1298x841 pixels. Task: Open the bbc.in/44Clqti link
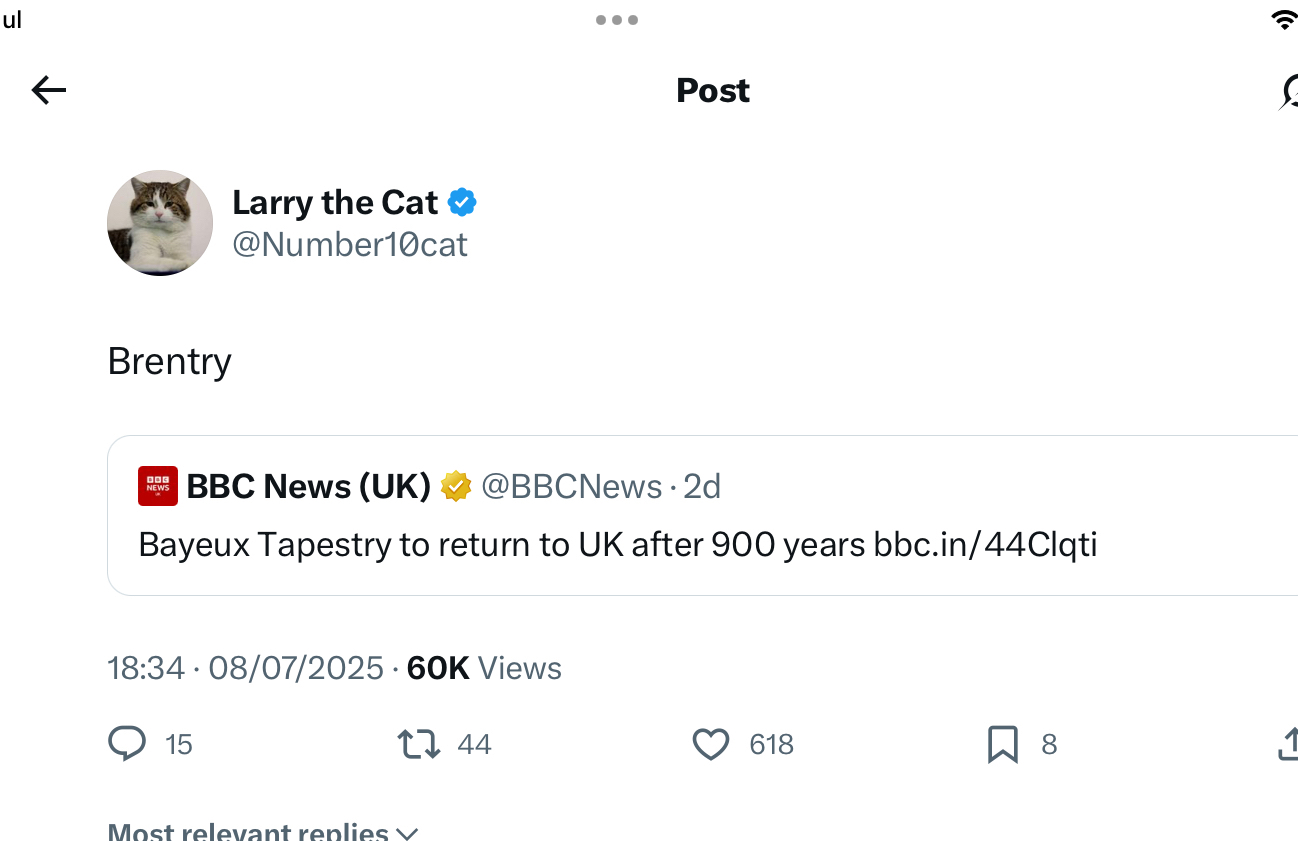985,544
